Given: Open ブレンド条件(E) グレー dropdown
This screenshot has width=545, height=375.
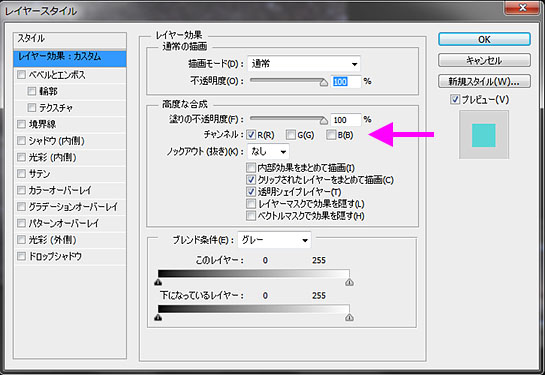Looking at the screenshot, I should click(274, 240).
